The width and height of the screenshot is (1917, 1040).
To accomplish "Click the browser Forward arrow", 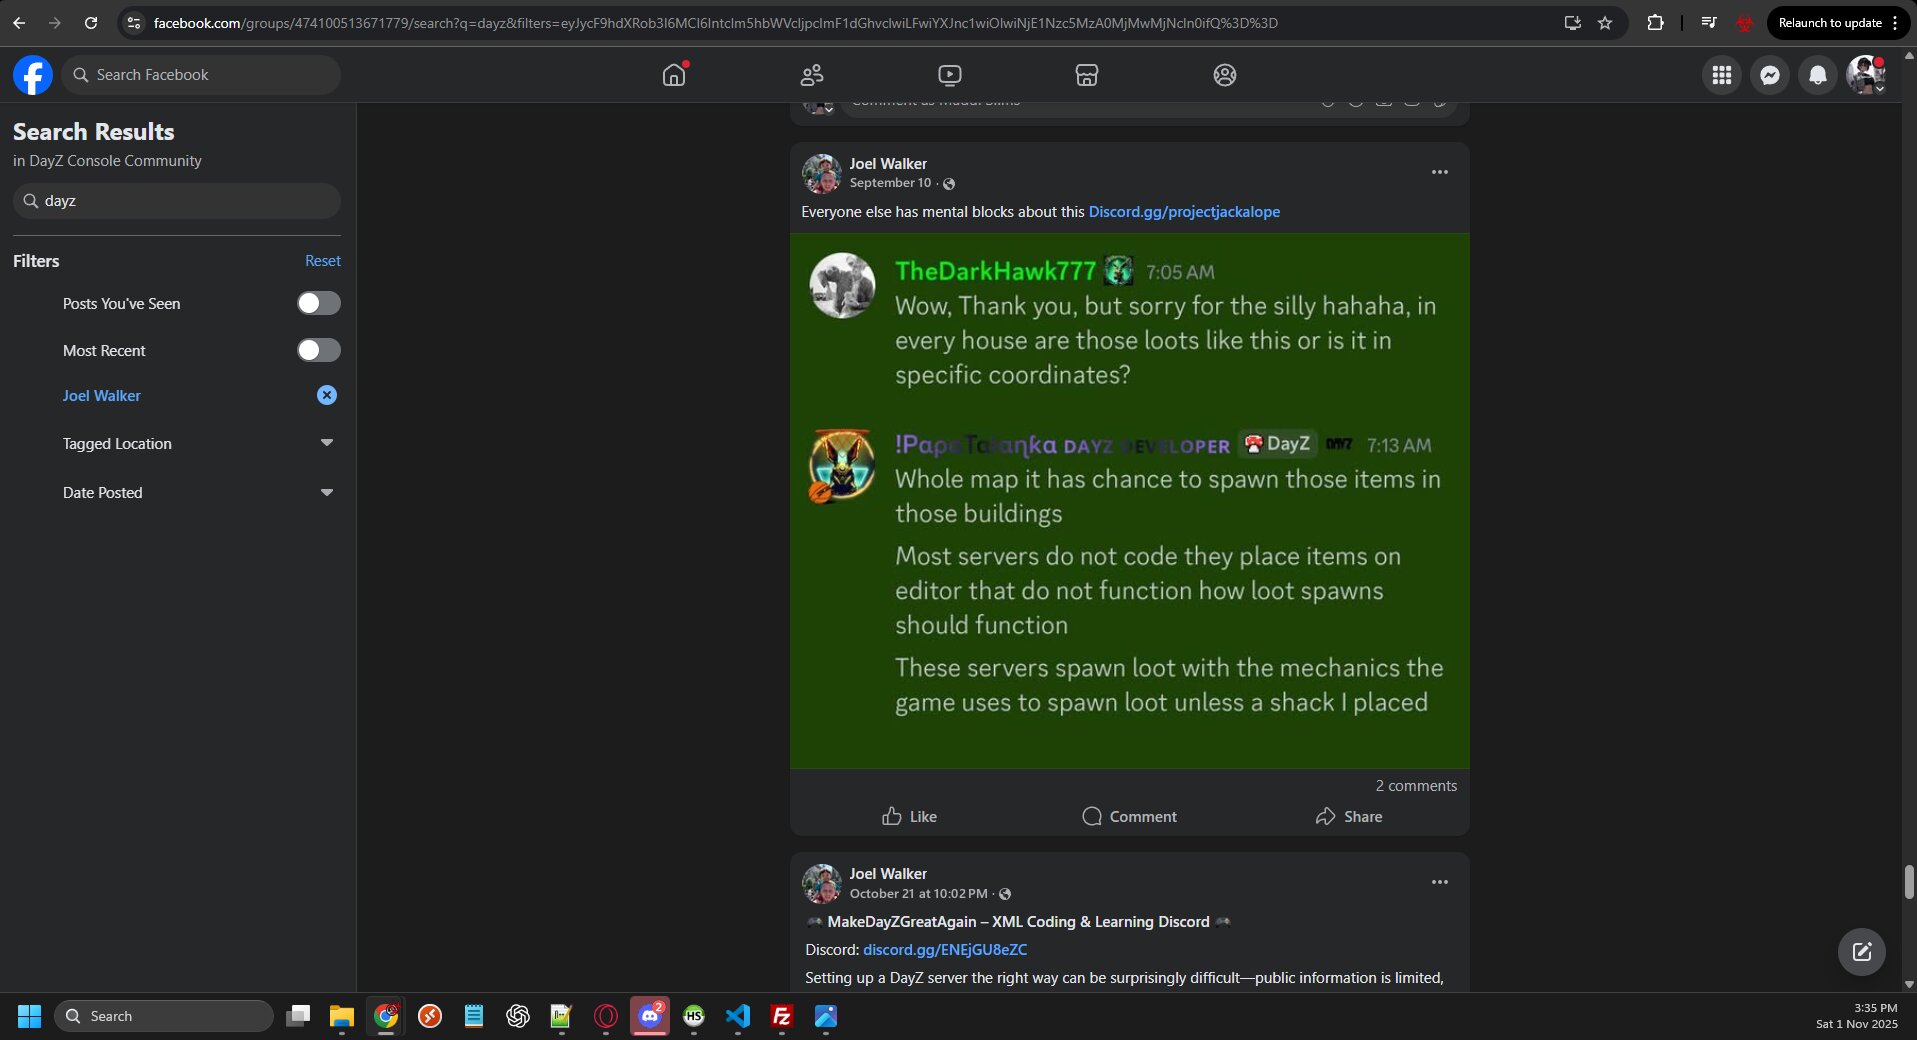I will 55,23.
